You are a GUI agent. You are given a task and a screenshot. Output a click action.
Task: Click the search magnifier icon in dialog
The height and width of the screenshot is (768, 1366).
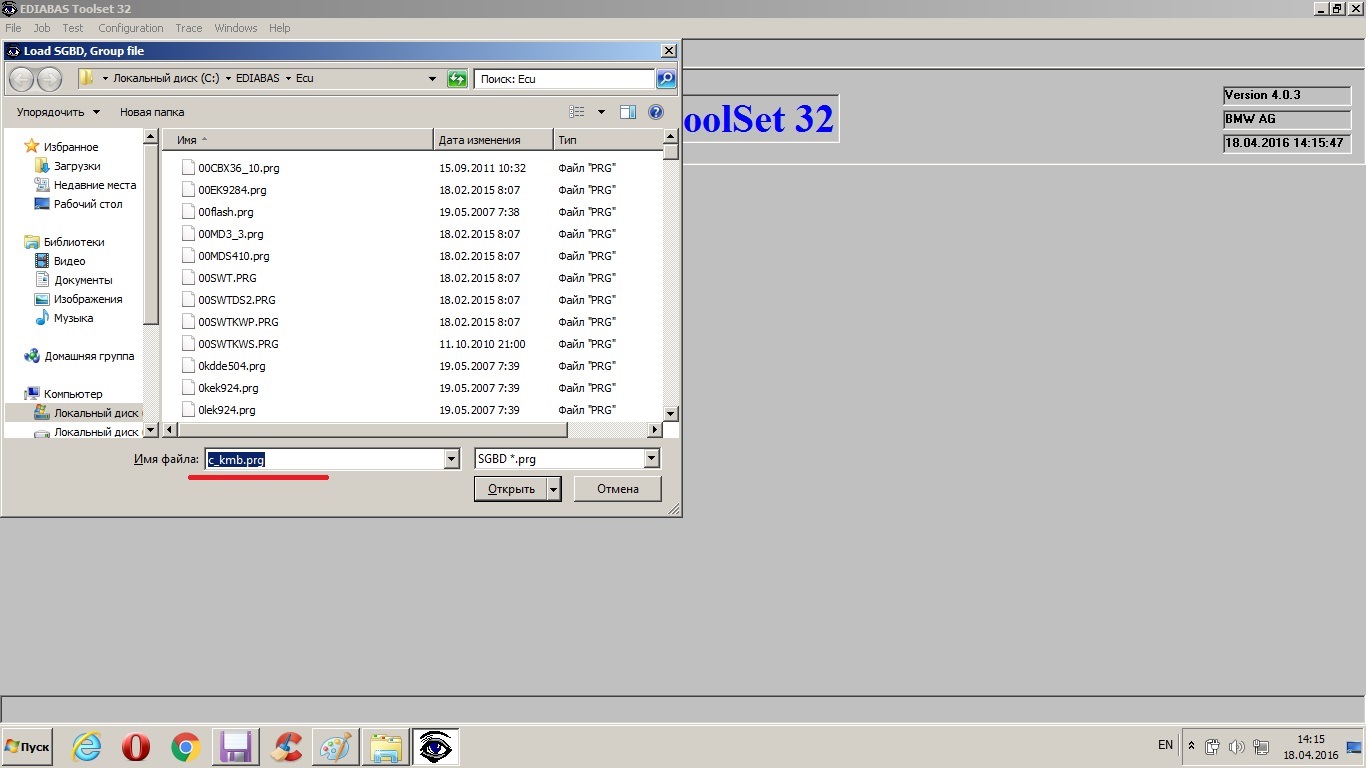(x=666, y=79)
